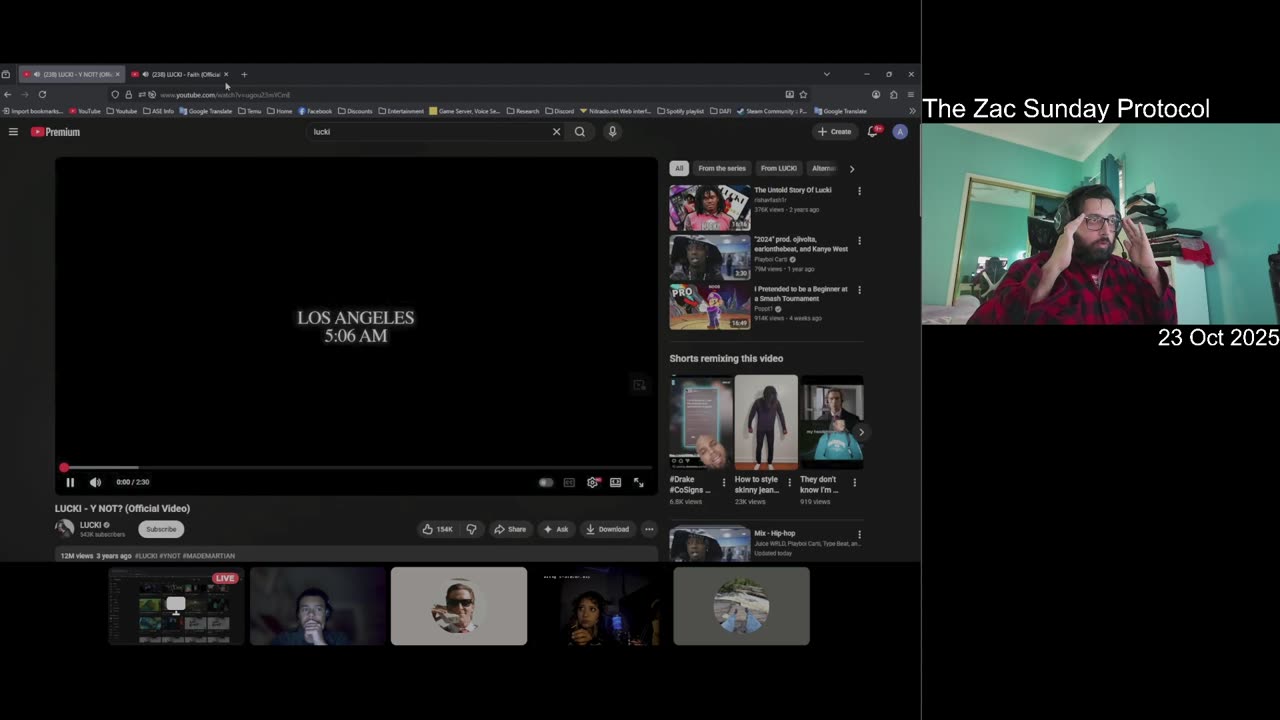Play the "2024" Playboi Carti video title
Image resolution: width=1280 pixels, height=720 pixels.
(801, 244)
